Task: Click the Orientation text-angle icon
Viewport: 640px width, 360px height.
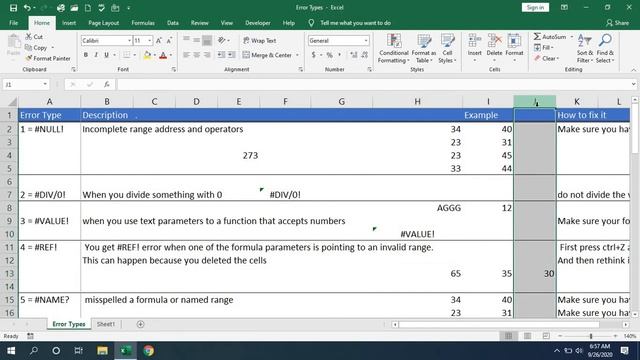Action: coord(222,40)
